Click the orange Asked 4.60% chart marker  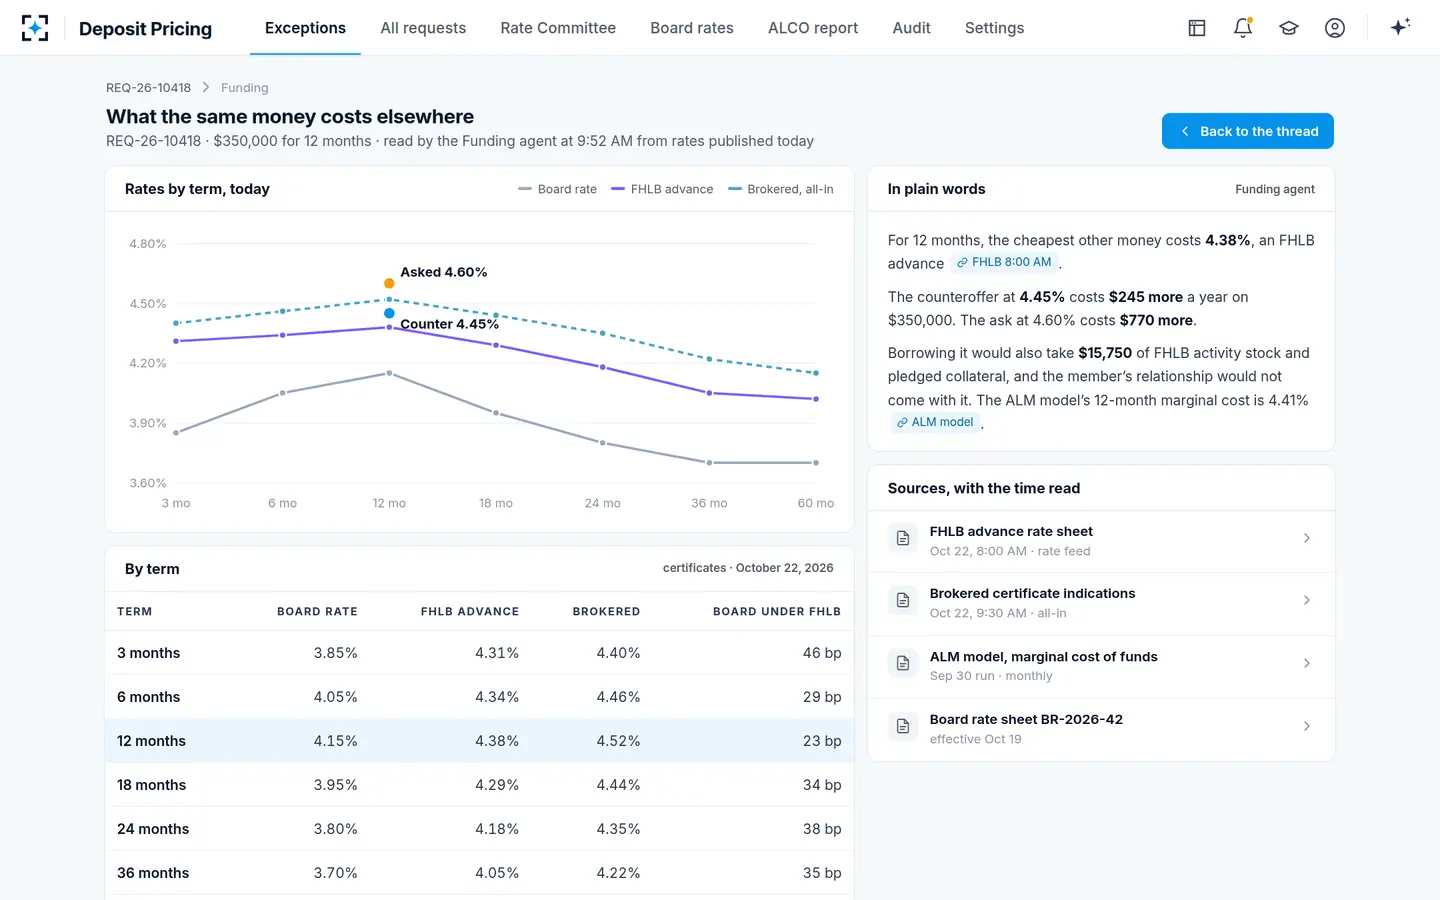point(389,284)
